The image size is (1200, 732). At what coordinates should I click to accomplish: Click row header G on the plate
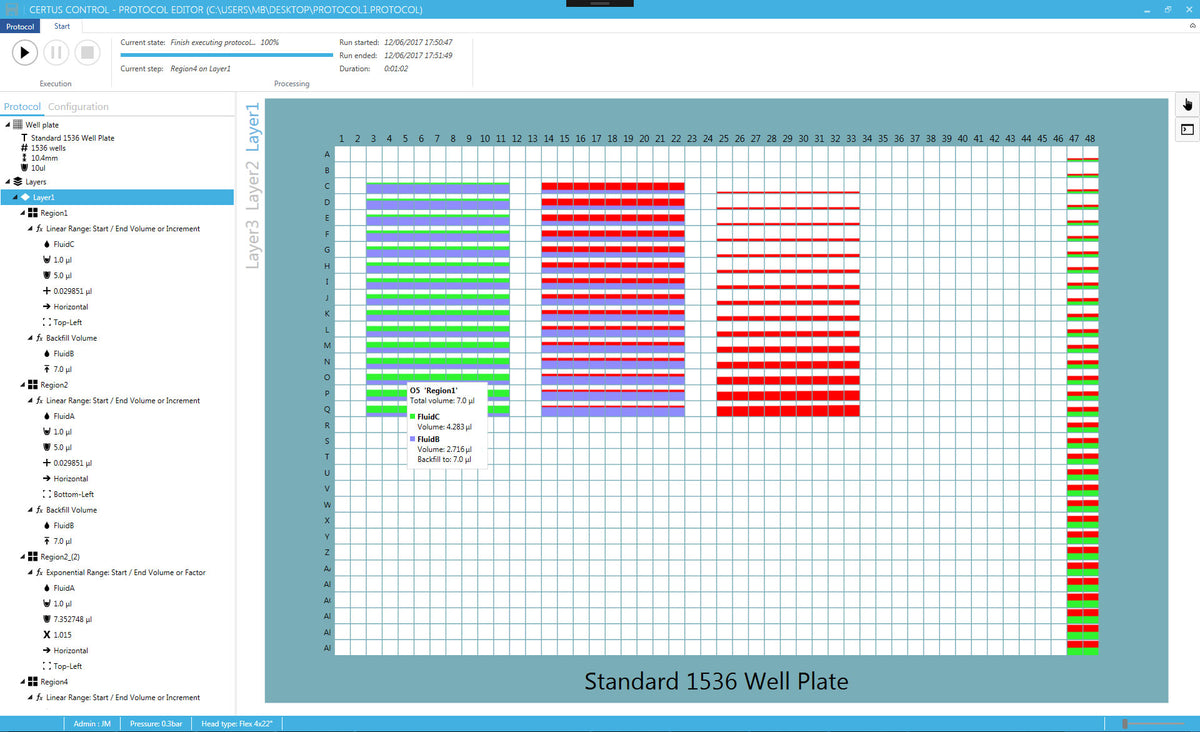pos(326,248)
